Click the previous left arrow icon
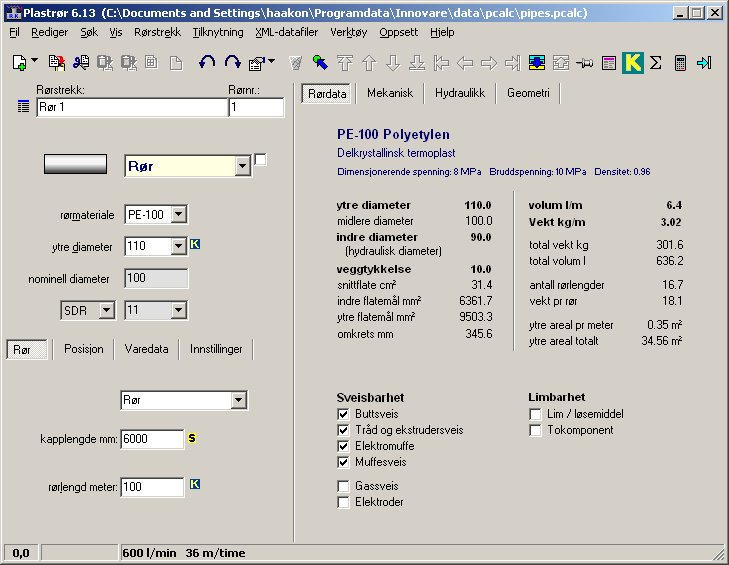Viewport: 729px width, 565px height. (x=465, y=63)
